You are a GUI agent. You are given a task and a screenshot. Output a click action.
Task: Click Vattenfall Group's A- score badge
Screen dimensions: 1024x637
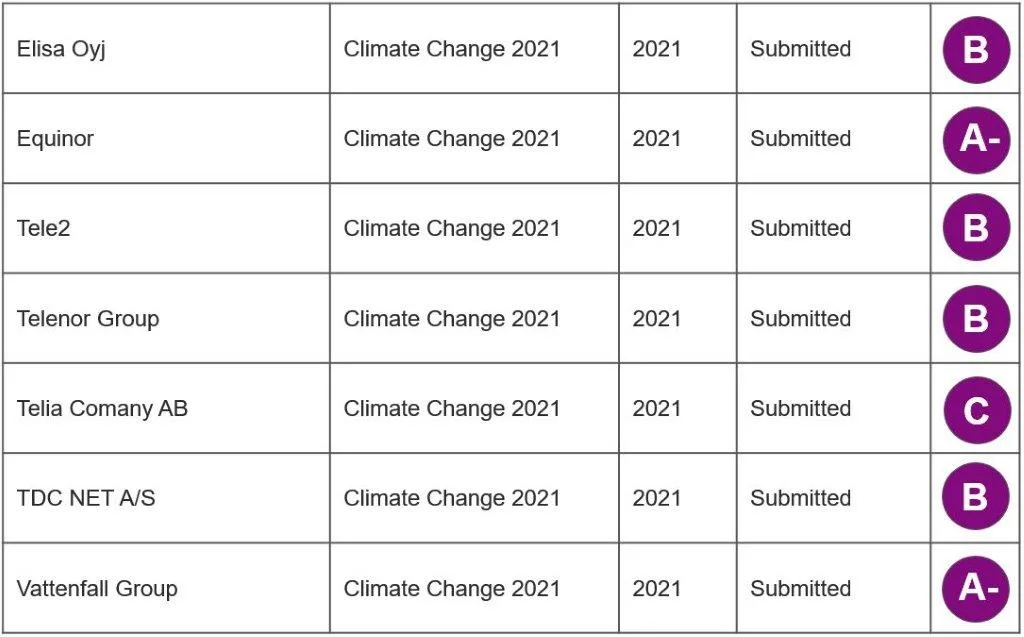pyautogui.click(x=976, y=589)
